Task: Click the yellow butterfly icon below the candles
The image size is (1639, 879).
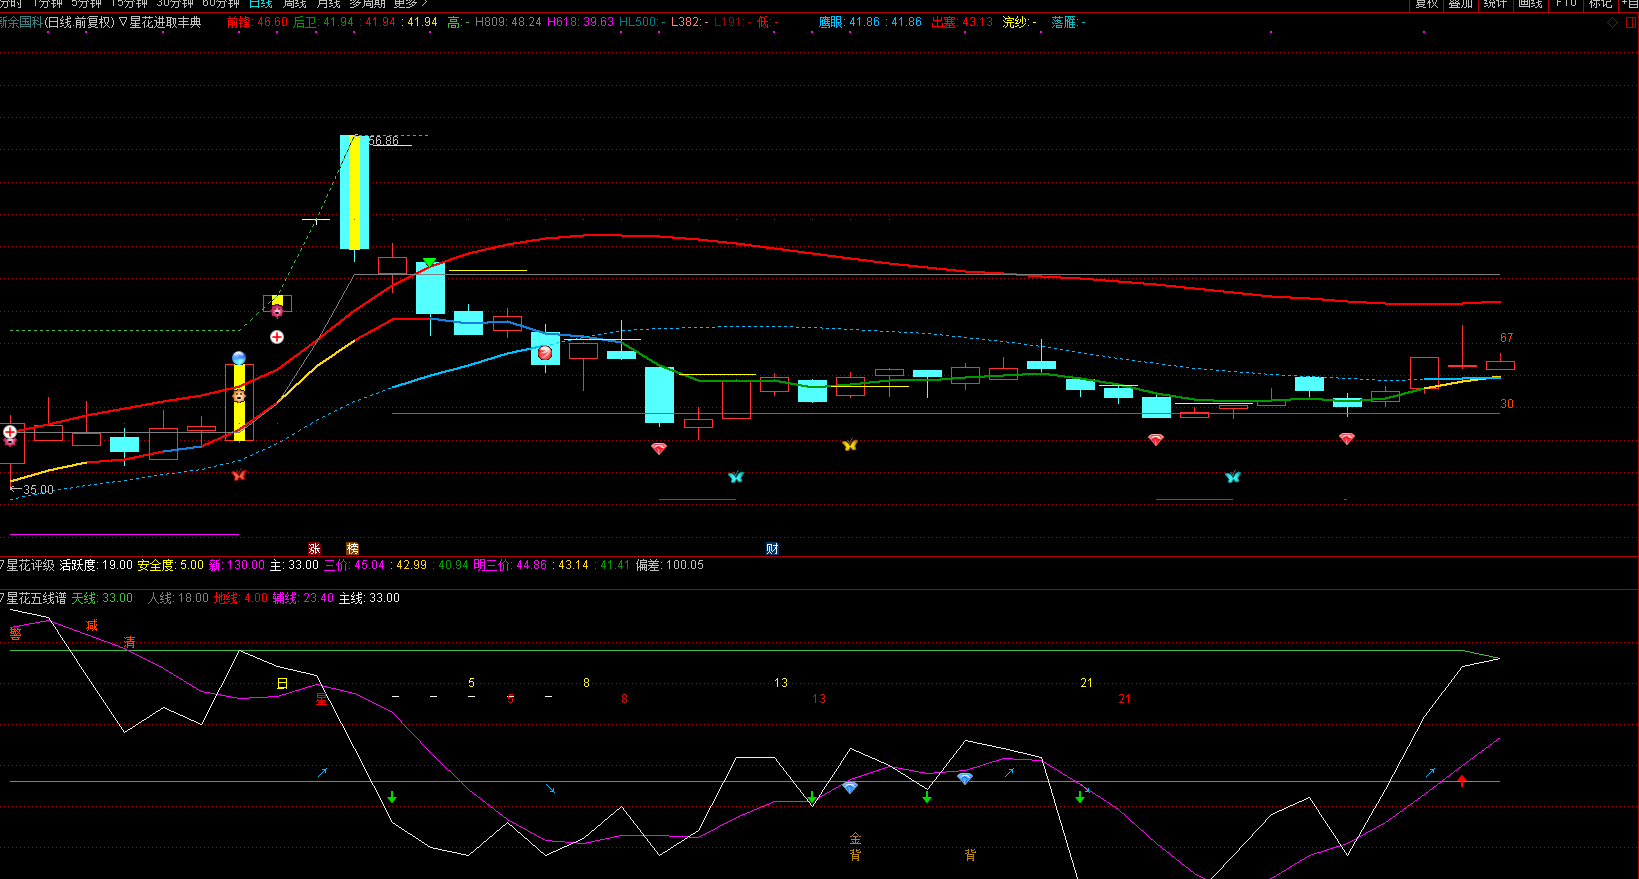Action: 850,445
